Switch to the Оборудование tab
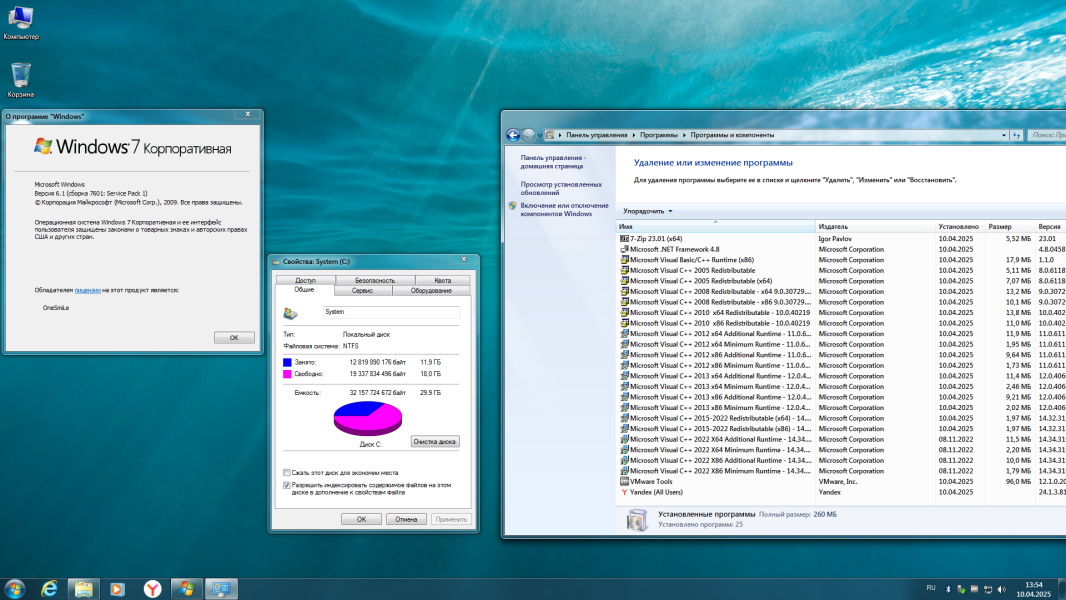Screen dimensions: 1066x600 point(431,290)
